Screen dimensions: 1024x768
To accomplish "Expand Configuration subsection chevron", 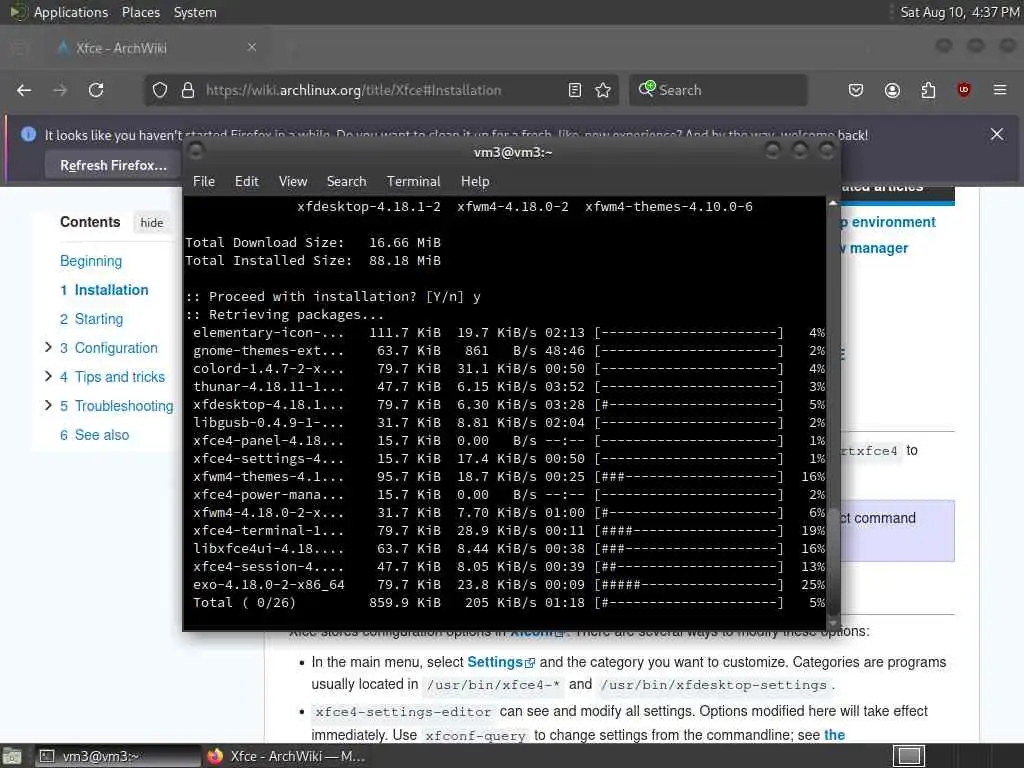I will [48, 347].
